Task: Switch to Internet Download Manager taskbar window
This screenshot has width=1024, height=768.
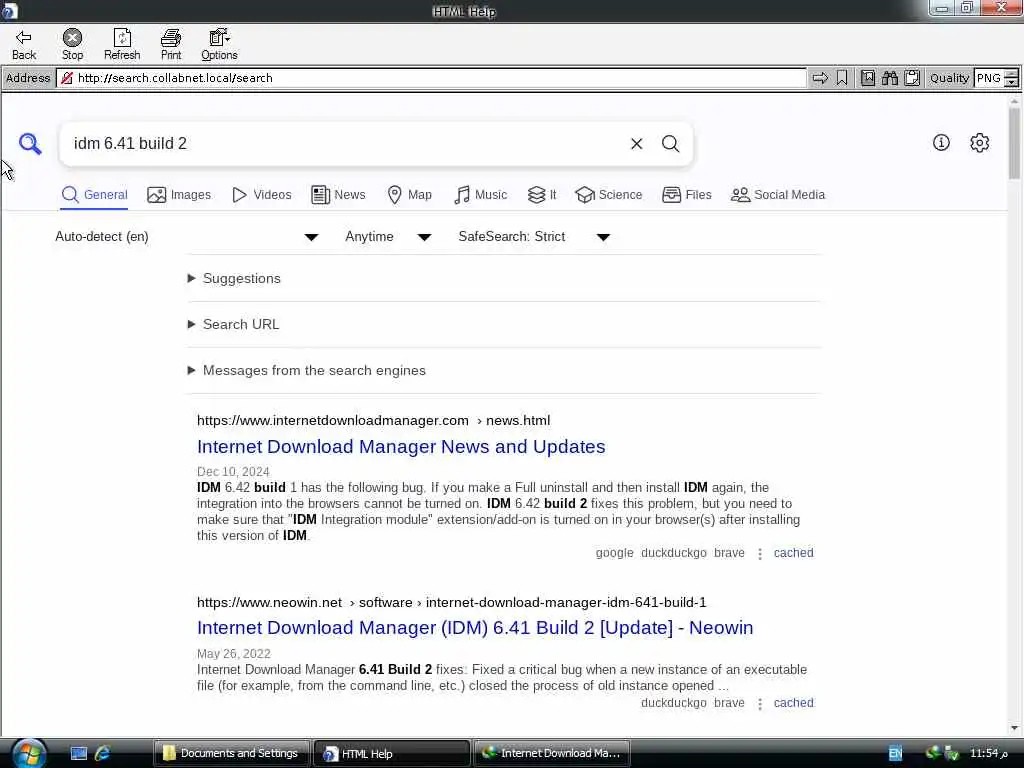Action: point(552,754)
